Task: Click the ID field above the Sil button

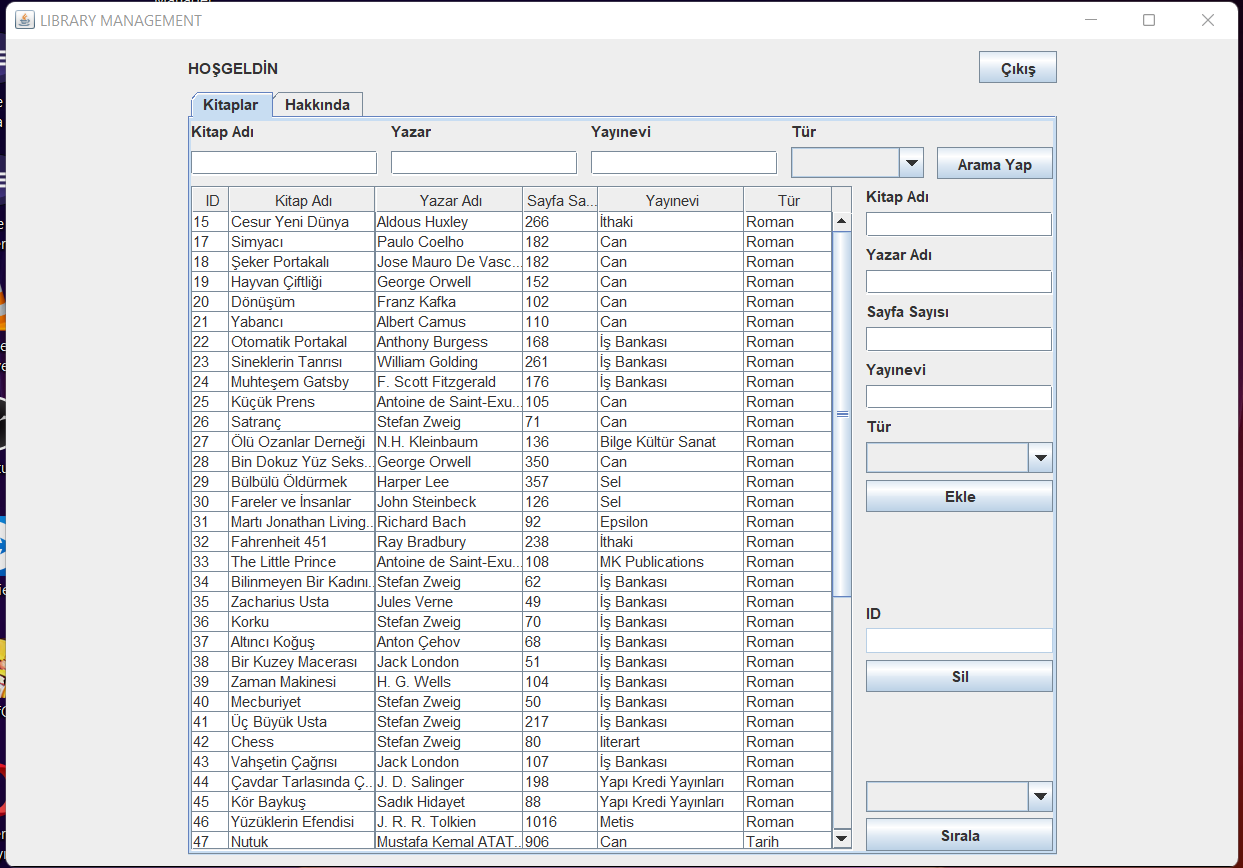Action: 958,640
